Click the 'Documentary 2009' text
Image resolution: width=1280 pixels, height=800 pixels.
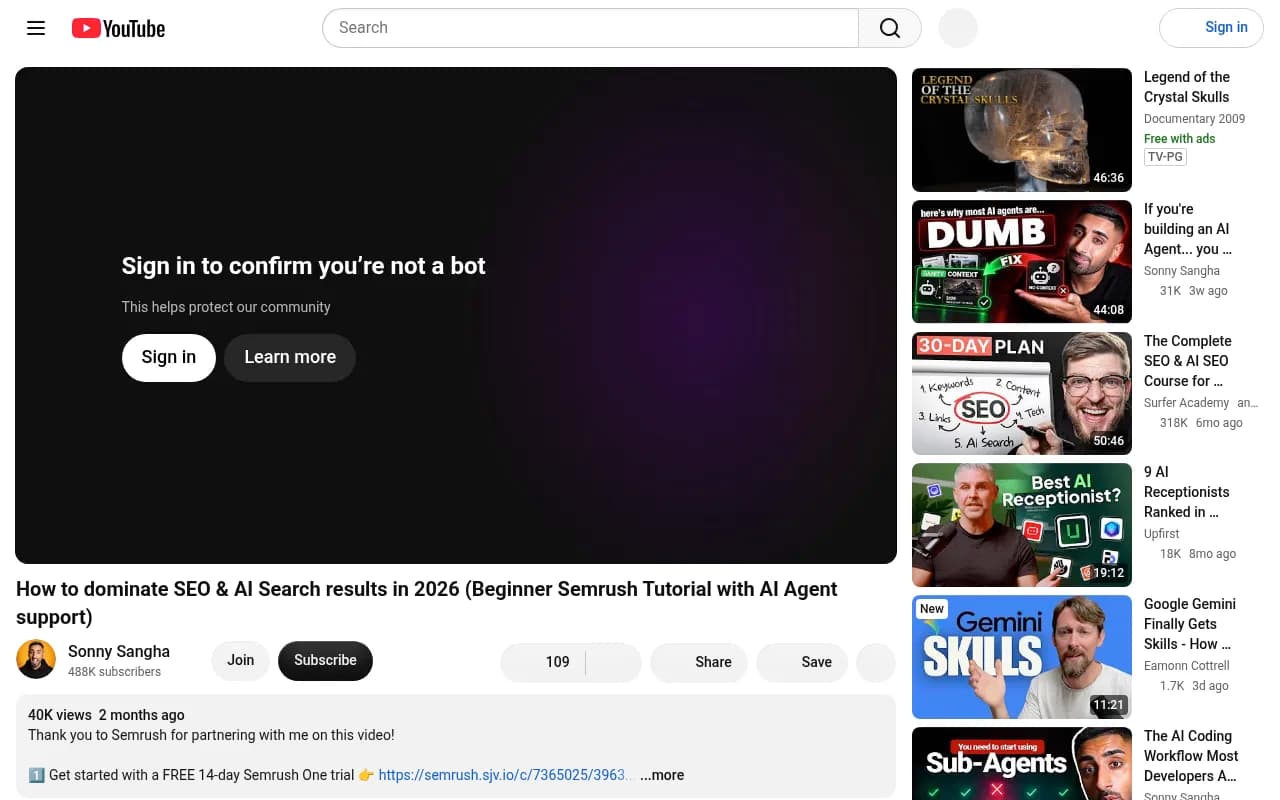click(1195, 119)
